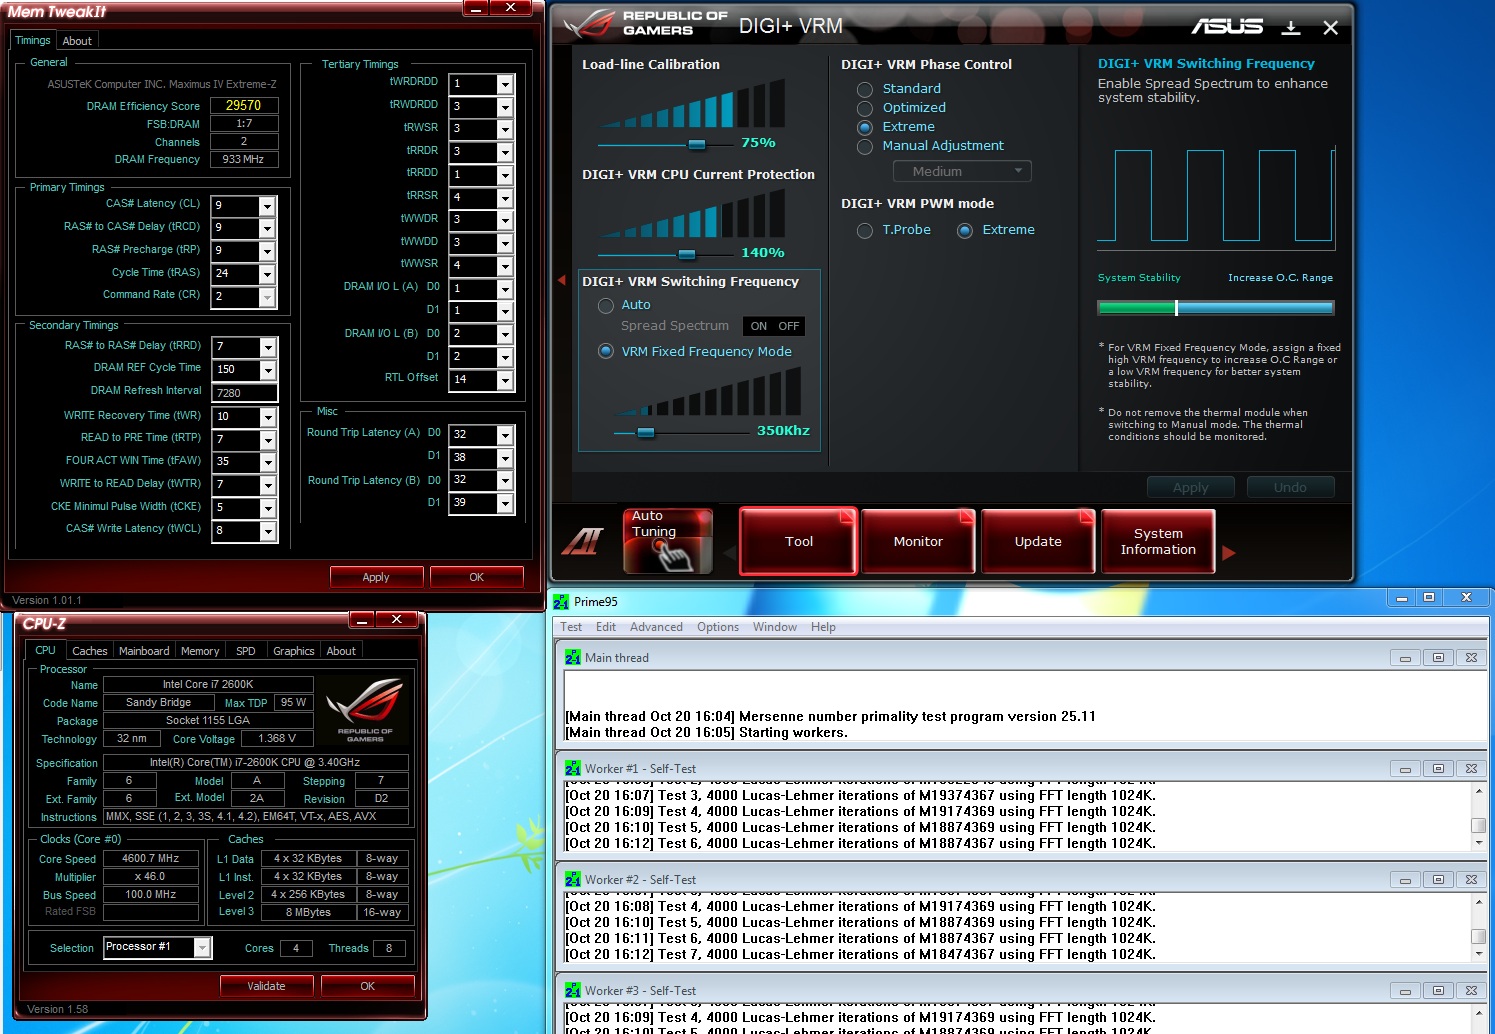
Task: Click the red right arrow beside System Information
Action: point(1229,553)
